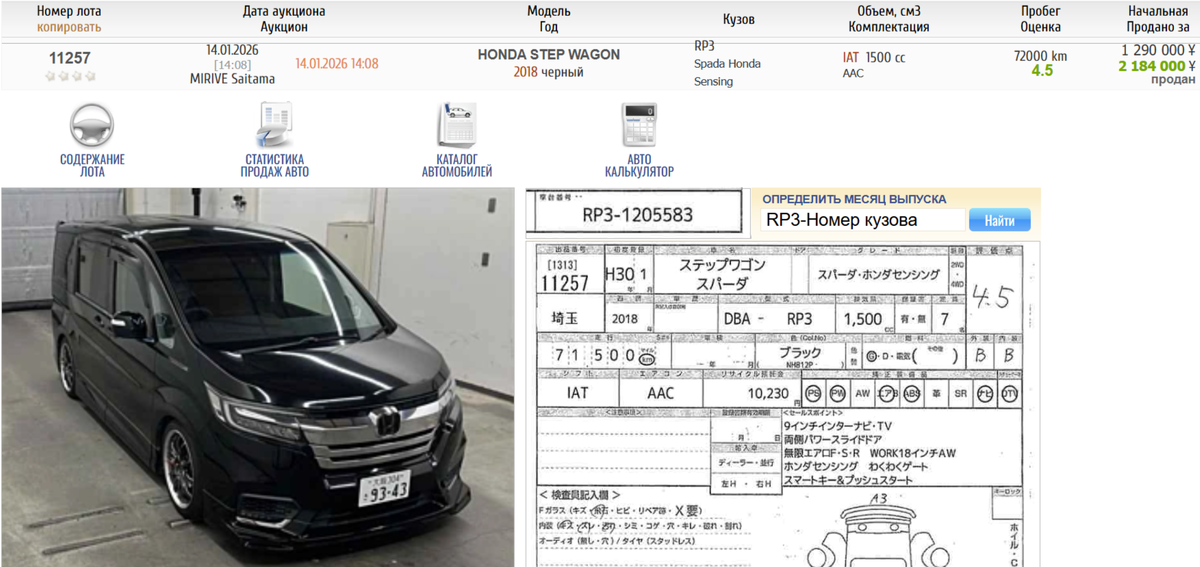Open the Статистика продаж авто link text
The height and width of the screenshot is (567, 1200).
click(274, 165)
